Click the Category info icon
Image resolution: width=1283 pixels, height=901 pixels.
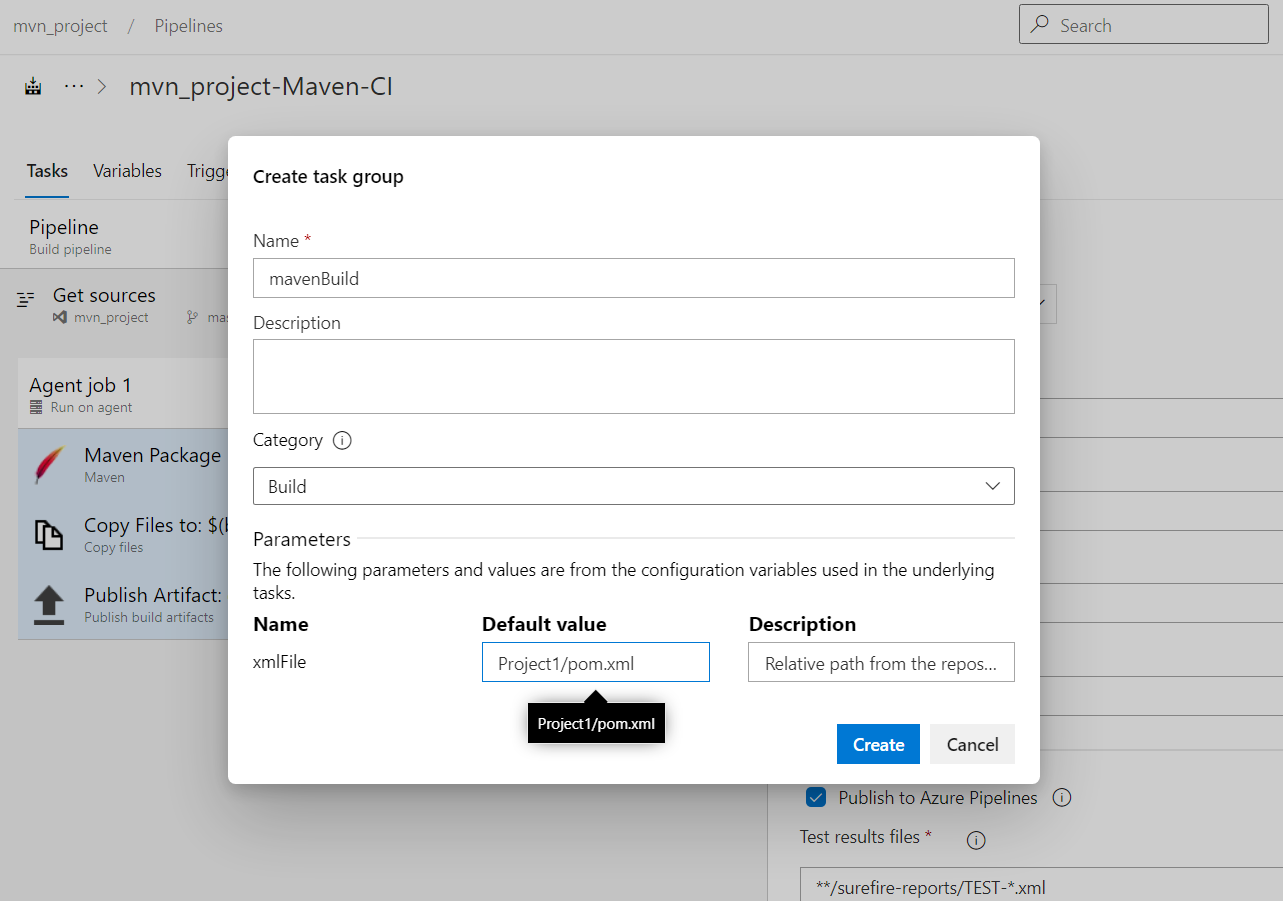(342, 441)
